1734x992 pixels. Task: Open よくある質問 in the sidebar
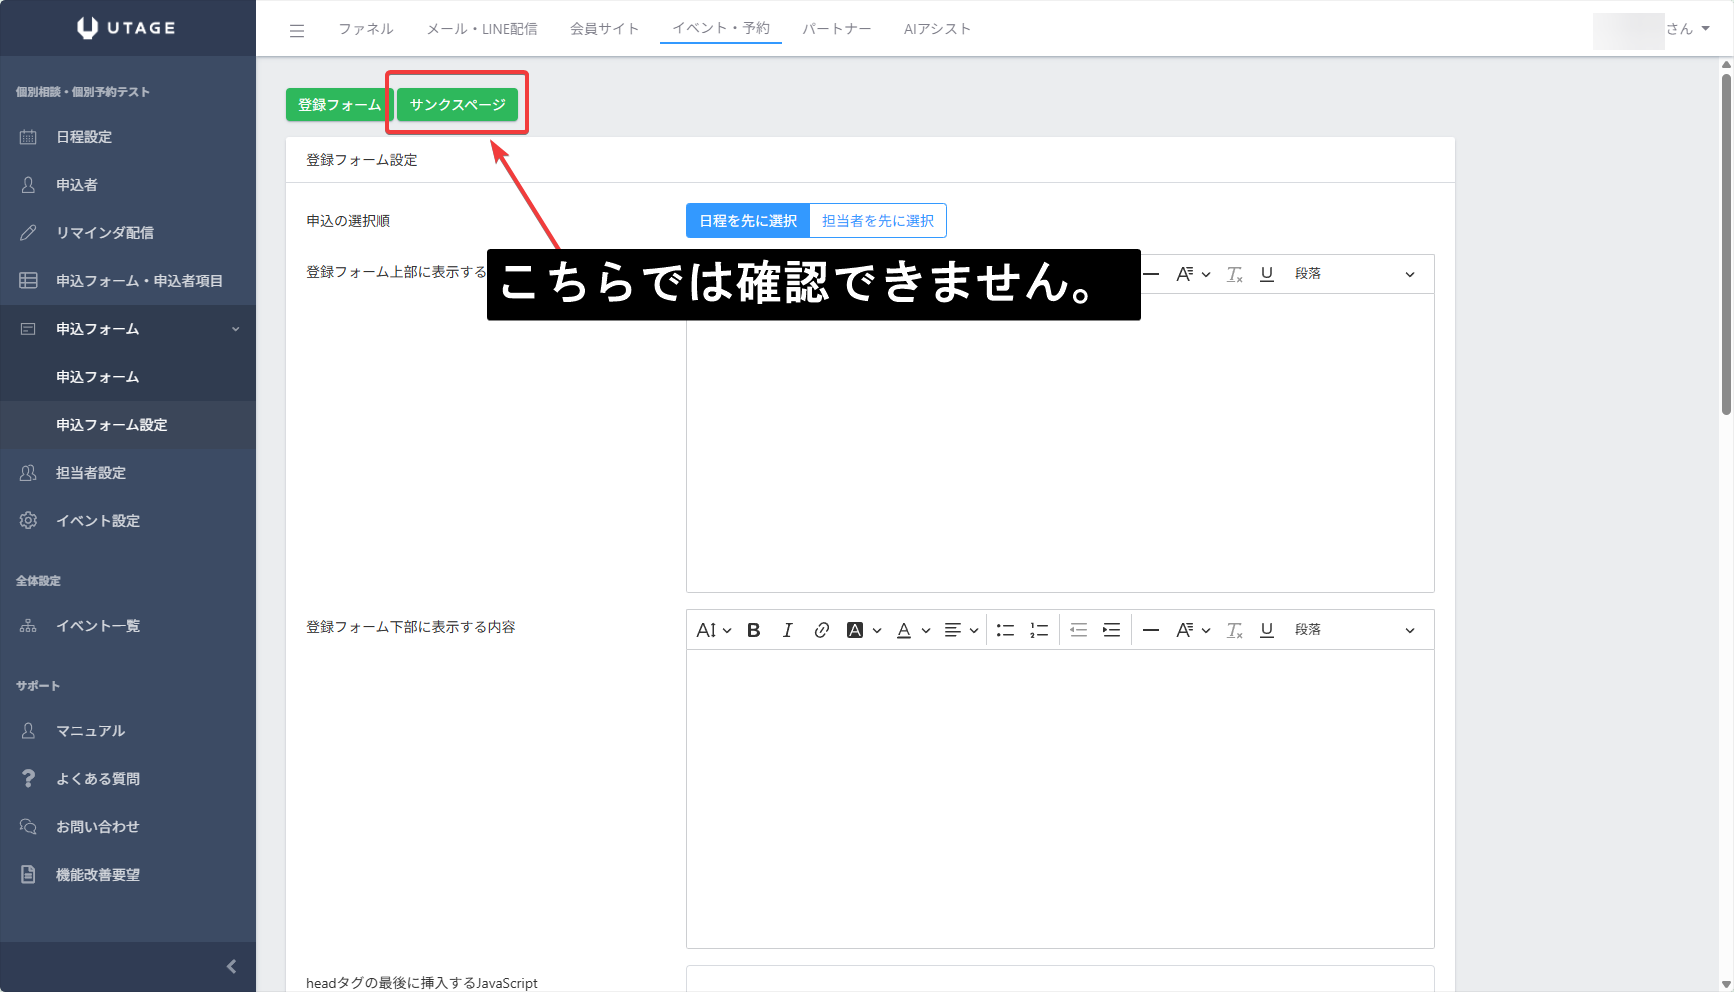point(128,779)
